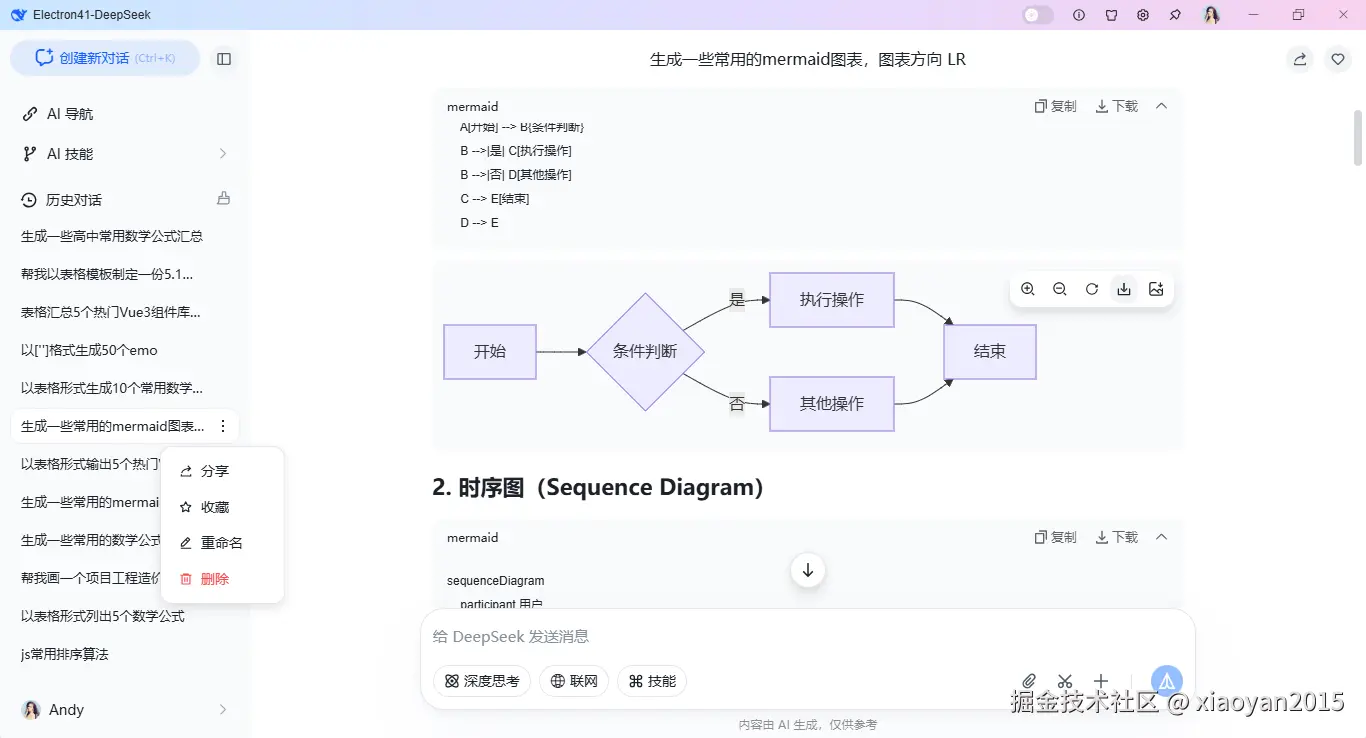Click 创建新对话 new chat button
1366x738 pixels.
[105, 58]
